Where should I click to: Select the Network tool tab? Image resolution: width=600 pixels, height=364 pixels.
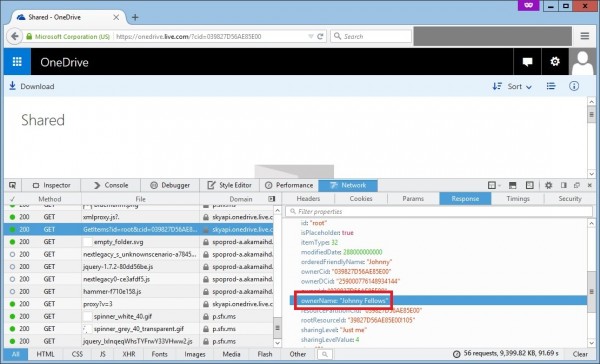pos(348,185)
